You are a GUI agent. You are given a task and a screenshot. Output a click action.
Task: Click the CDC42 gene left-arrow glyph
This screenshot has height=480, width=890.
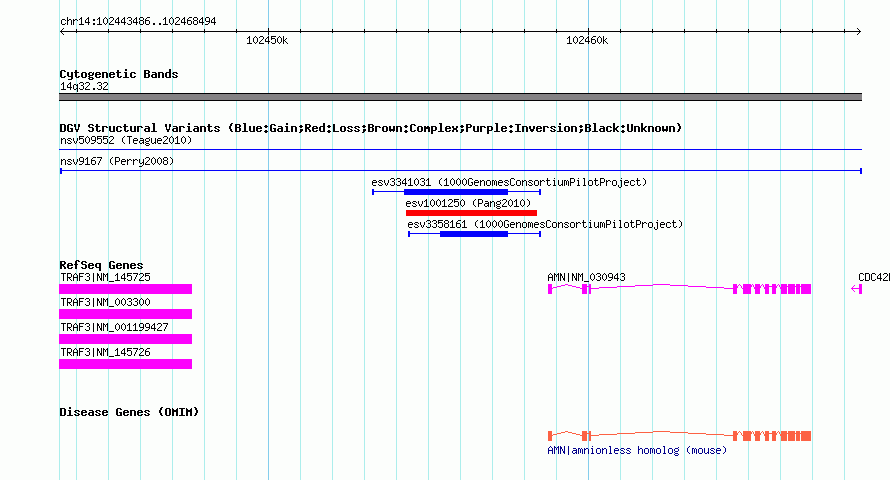pos(857,289)
